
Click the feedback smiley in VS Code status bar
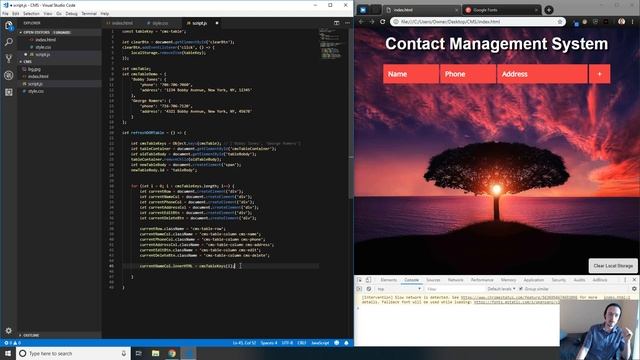pyautogui.click(x=337, y=343)
